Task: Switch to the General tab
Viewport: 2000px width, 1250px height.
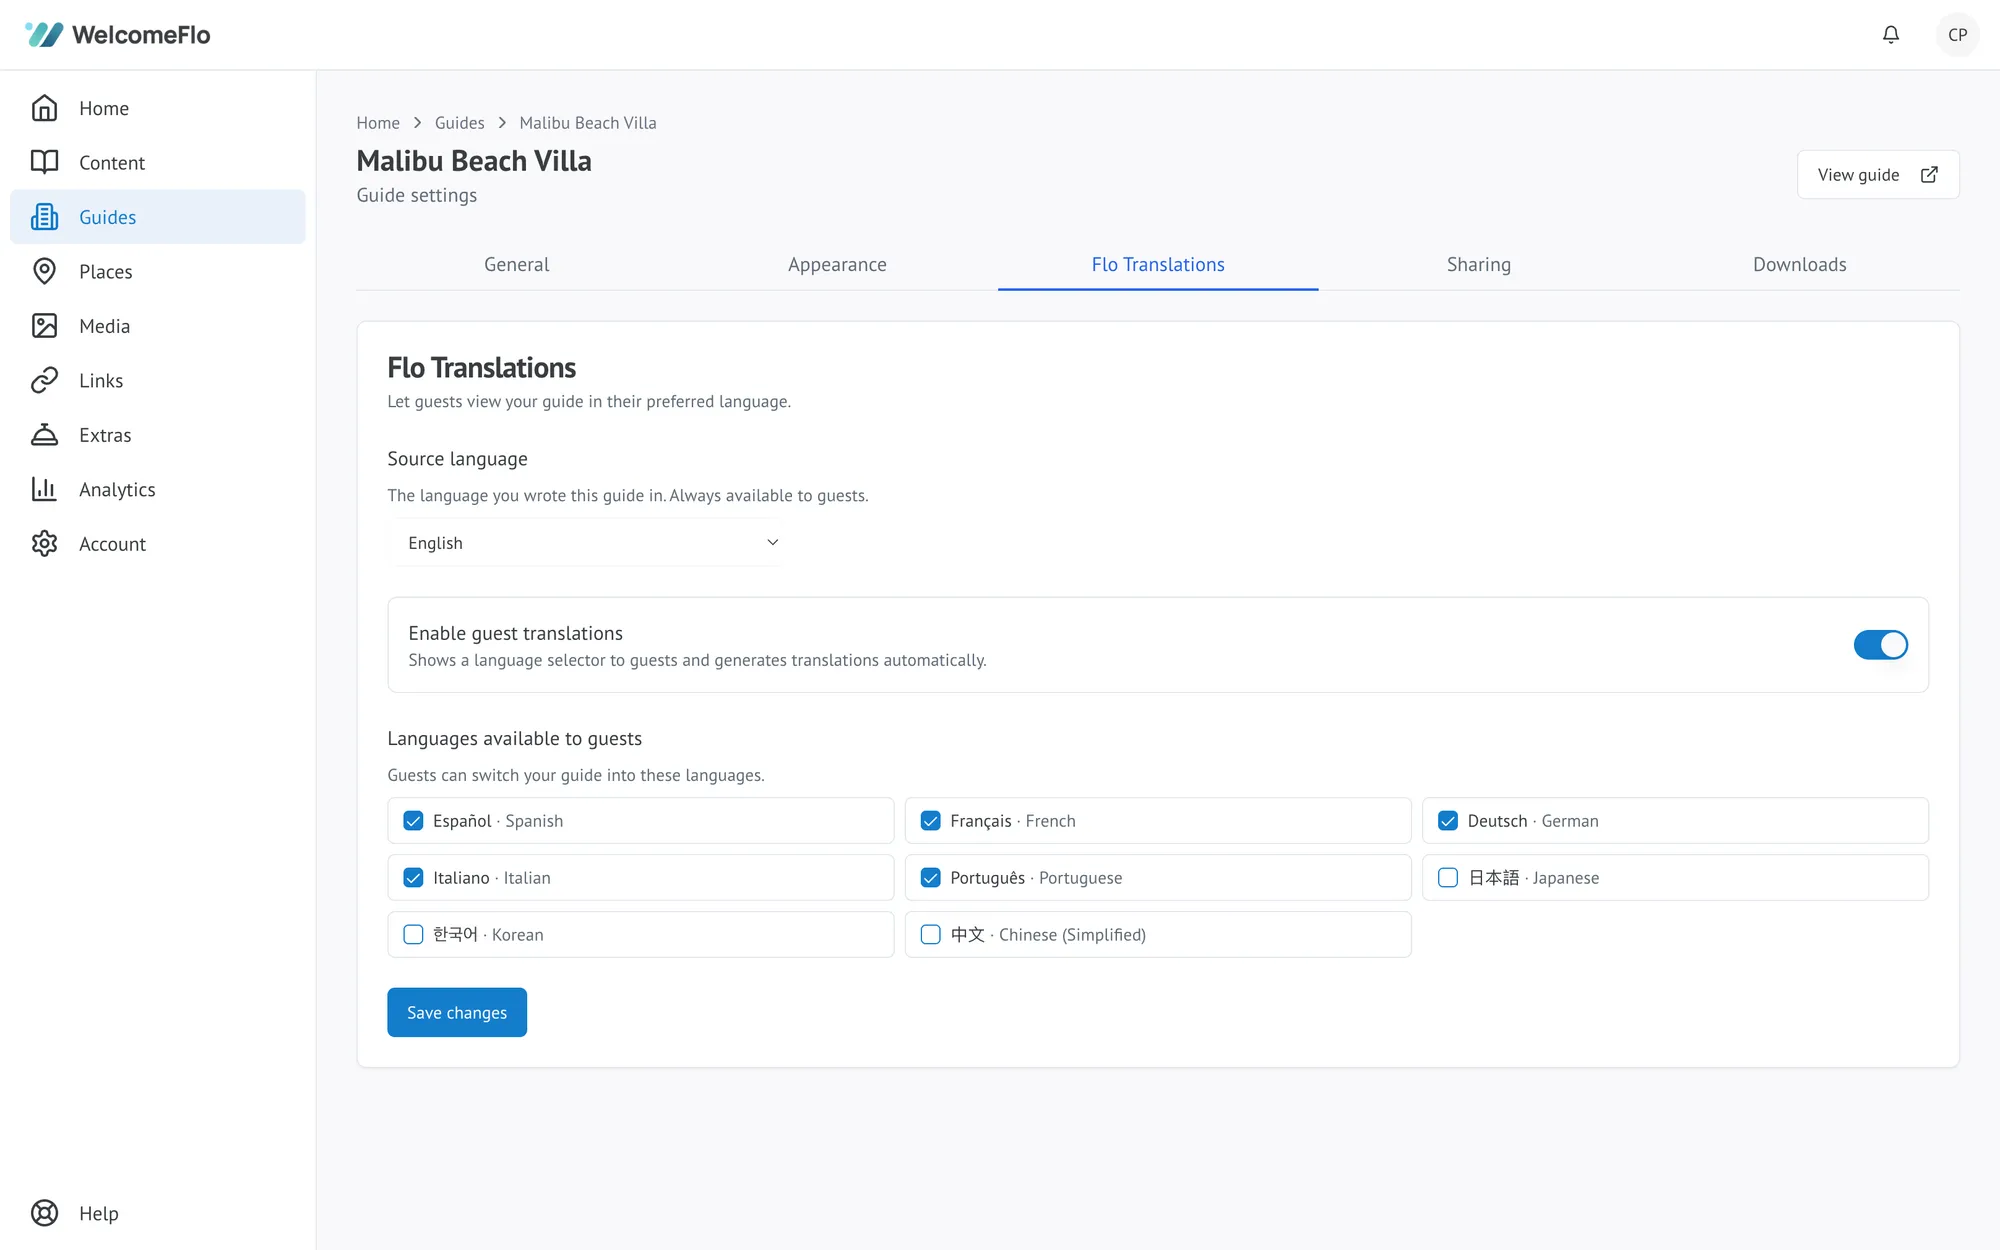Action: tap(516, 265)
